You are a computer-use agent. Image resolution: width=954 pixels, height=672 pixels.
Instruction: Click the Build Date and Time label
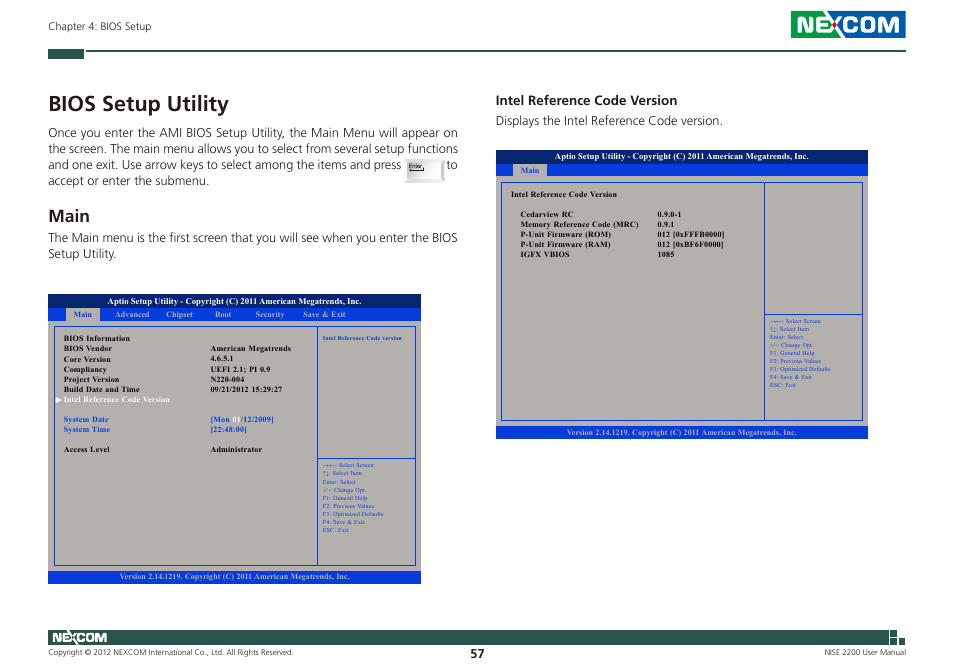(102, 389)
